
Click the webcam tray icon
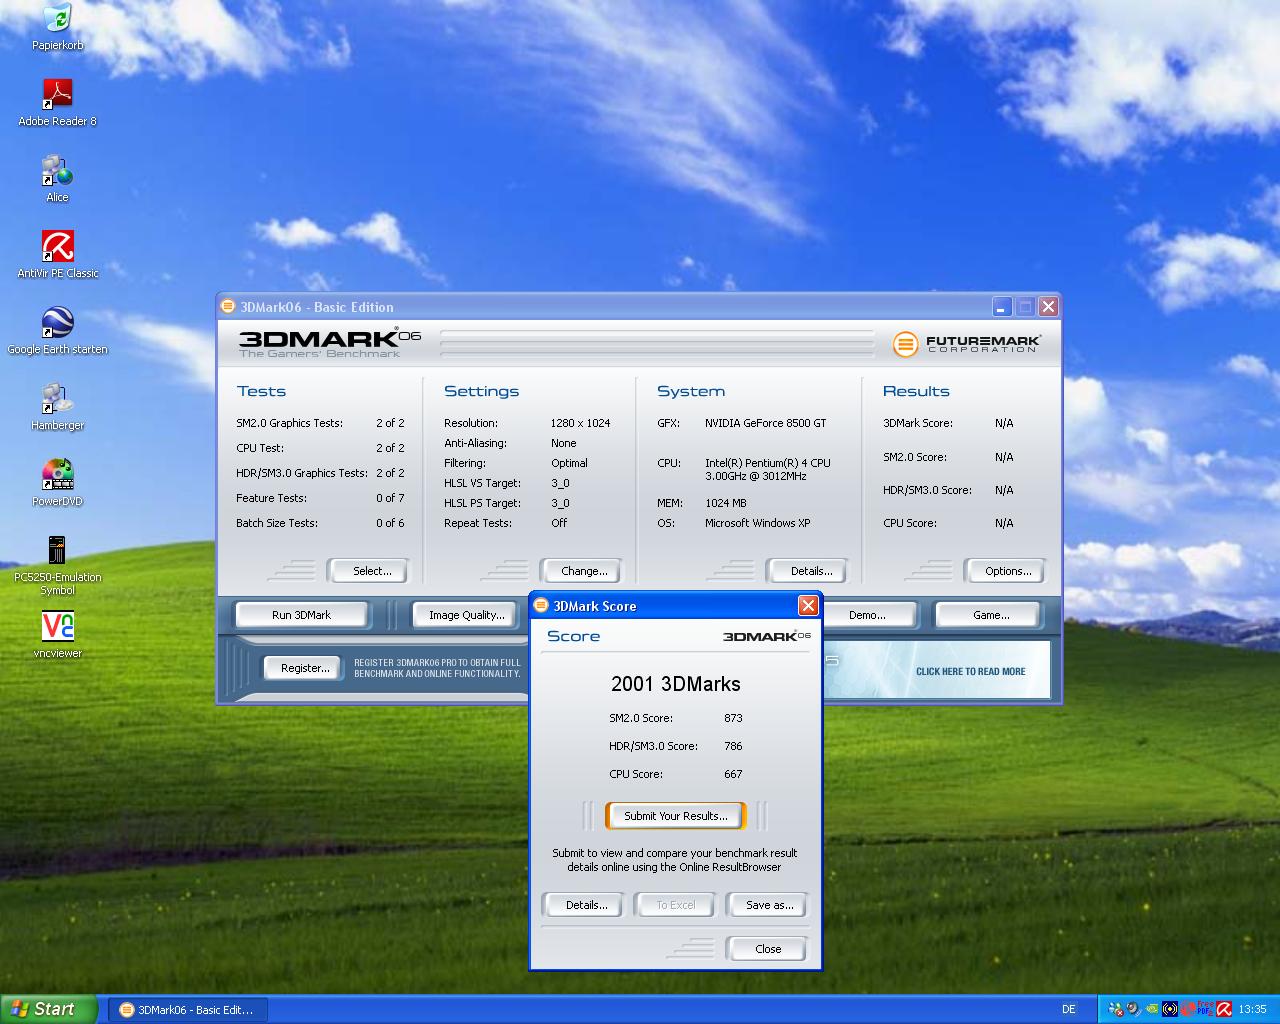1133,1009
